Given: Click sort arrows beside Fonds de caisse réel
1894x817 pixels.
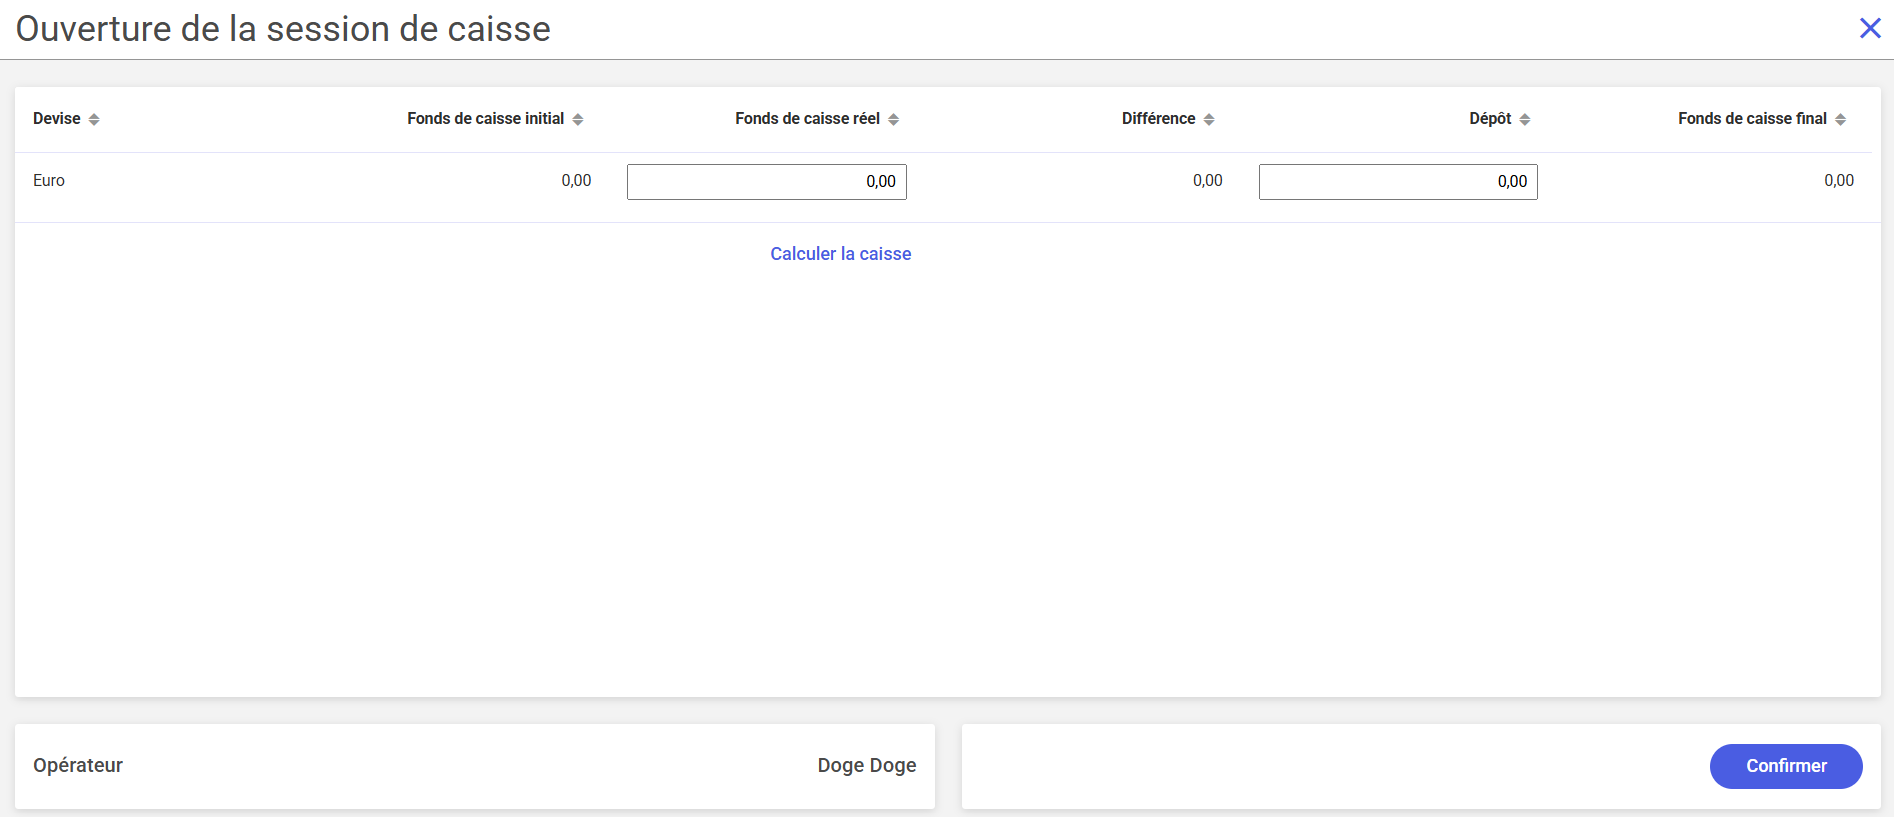Looking at the screenshot, I should click(x=894, y=119).
